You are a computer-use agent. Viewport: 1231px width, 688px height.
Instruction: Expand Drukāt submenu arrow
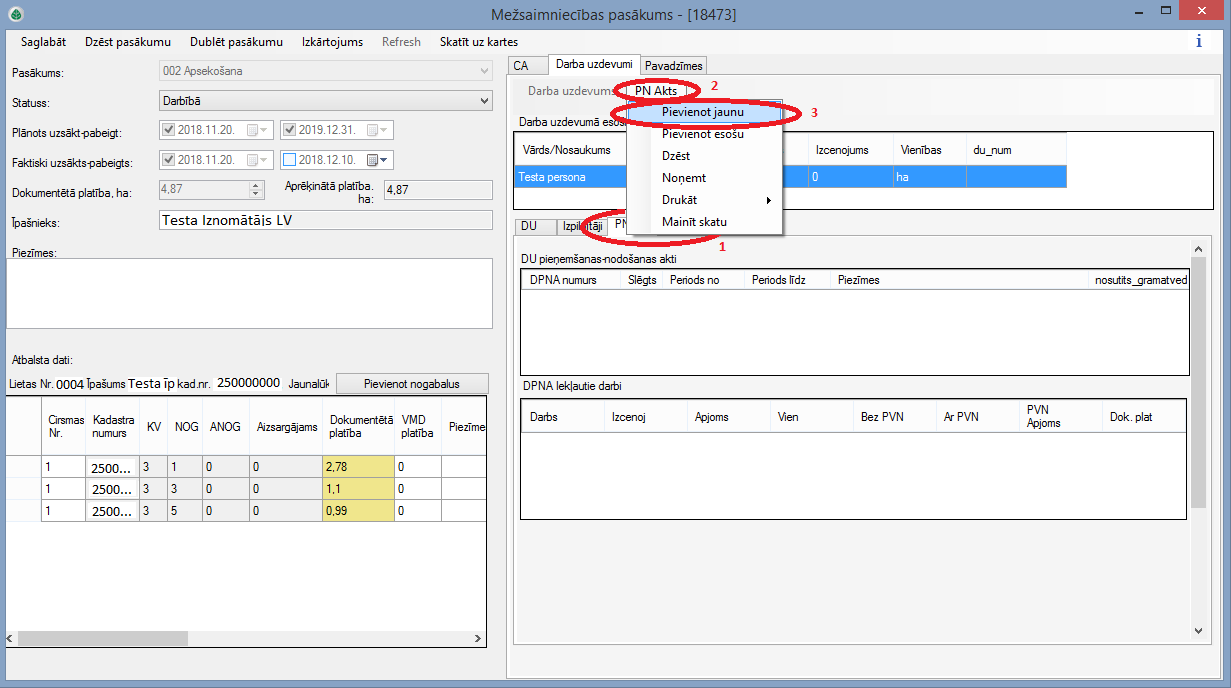point(768,200)
